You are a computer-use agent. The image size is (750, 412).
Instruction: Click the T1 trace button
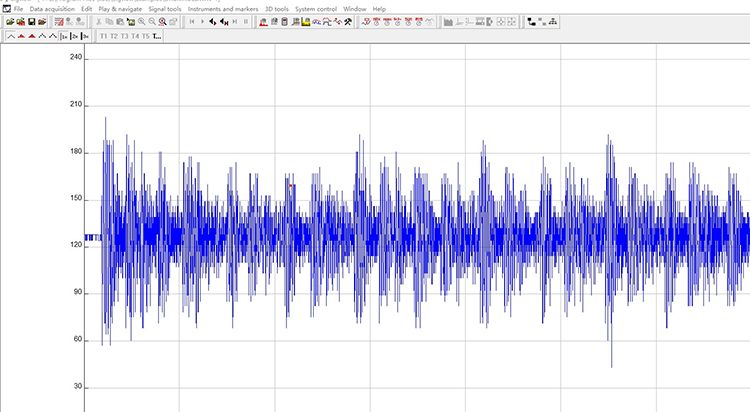pyautogui.click(x=103, y=36)
